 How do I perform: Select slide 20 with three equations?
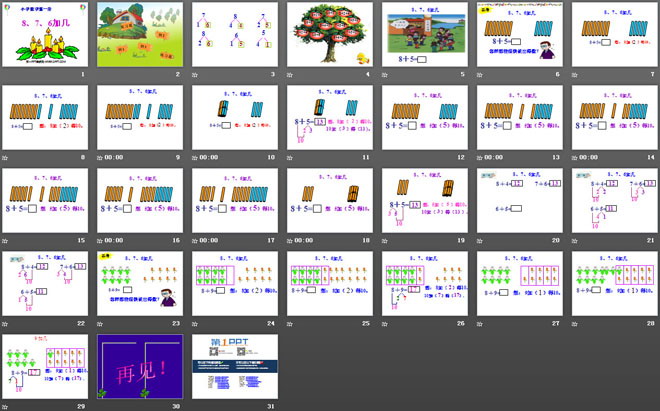click(x=520, y=200)
